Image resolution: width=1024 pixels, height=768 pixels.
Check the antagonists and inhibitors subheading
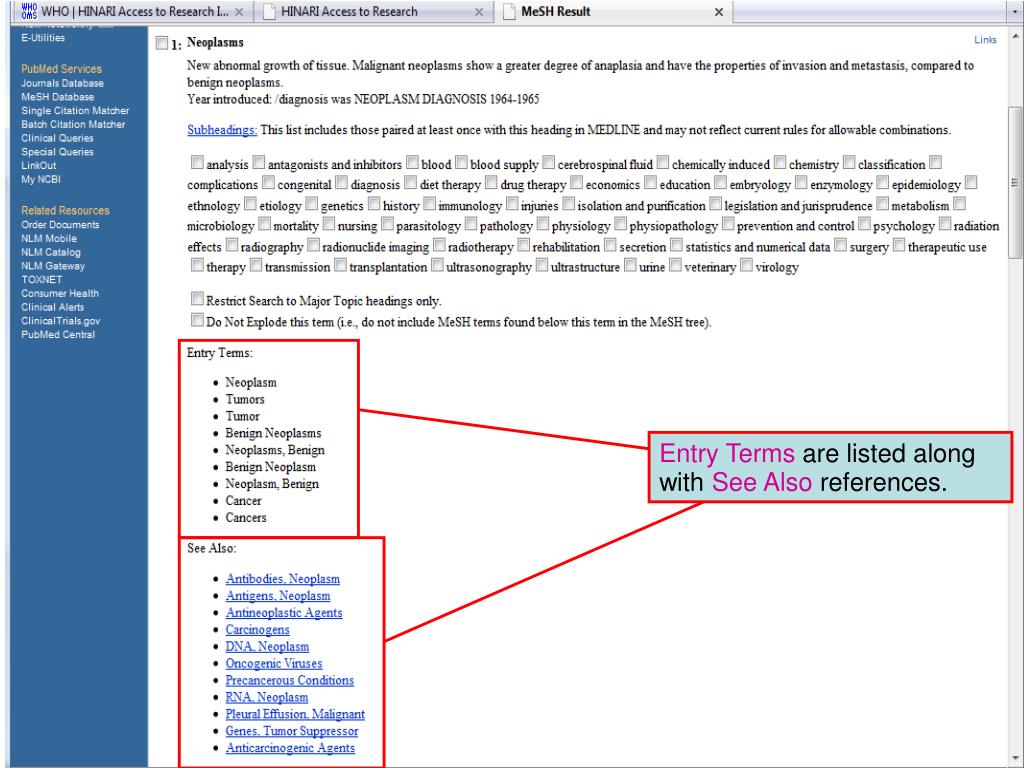(x=259, y=162)
